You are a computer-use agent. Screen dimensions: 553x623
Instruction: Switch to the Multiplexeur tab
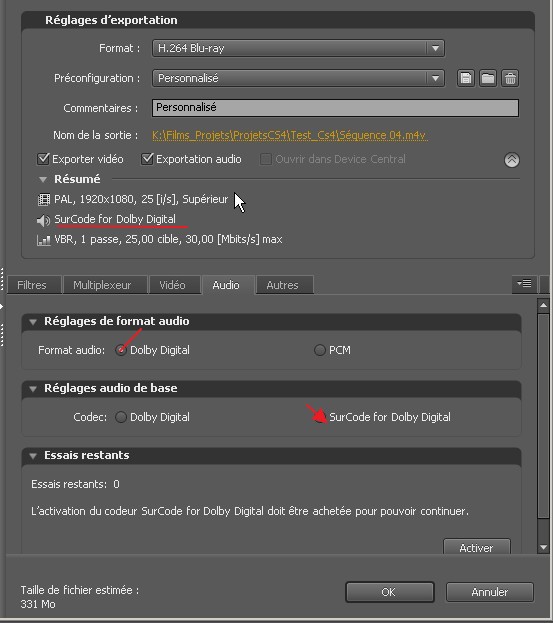click(102, 285)
